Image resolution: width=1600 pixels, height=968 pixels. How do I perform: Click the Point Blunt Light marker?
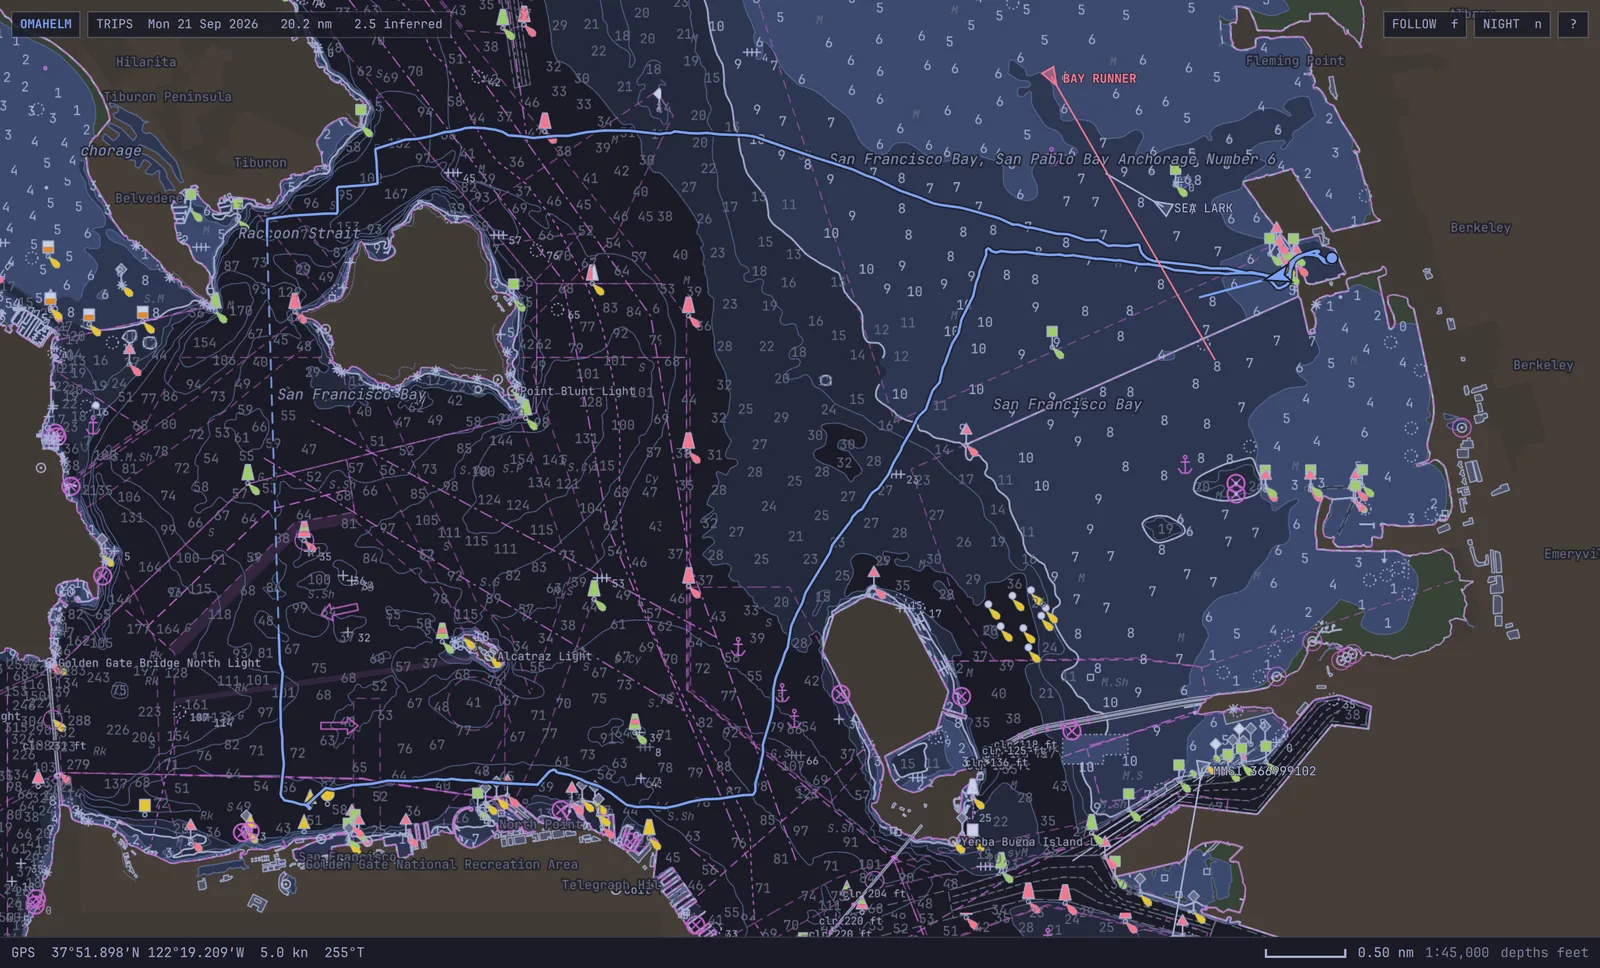[x=513, y=391]
